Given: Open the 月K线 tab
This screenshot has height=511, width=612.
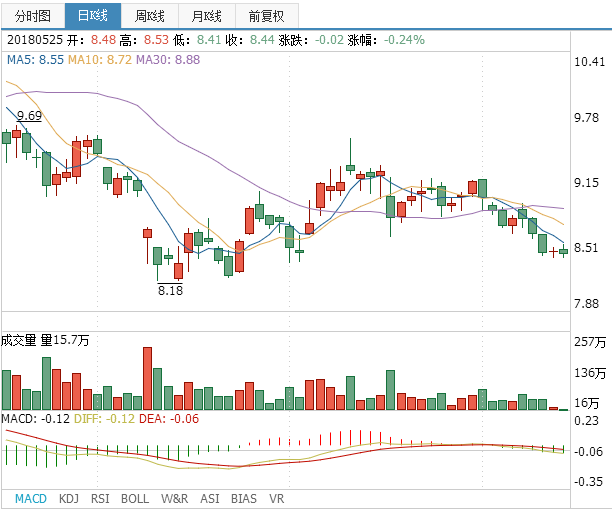Looking at the screenshot, I should [207, 16].
